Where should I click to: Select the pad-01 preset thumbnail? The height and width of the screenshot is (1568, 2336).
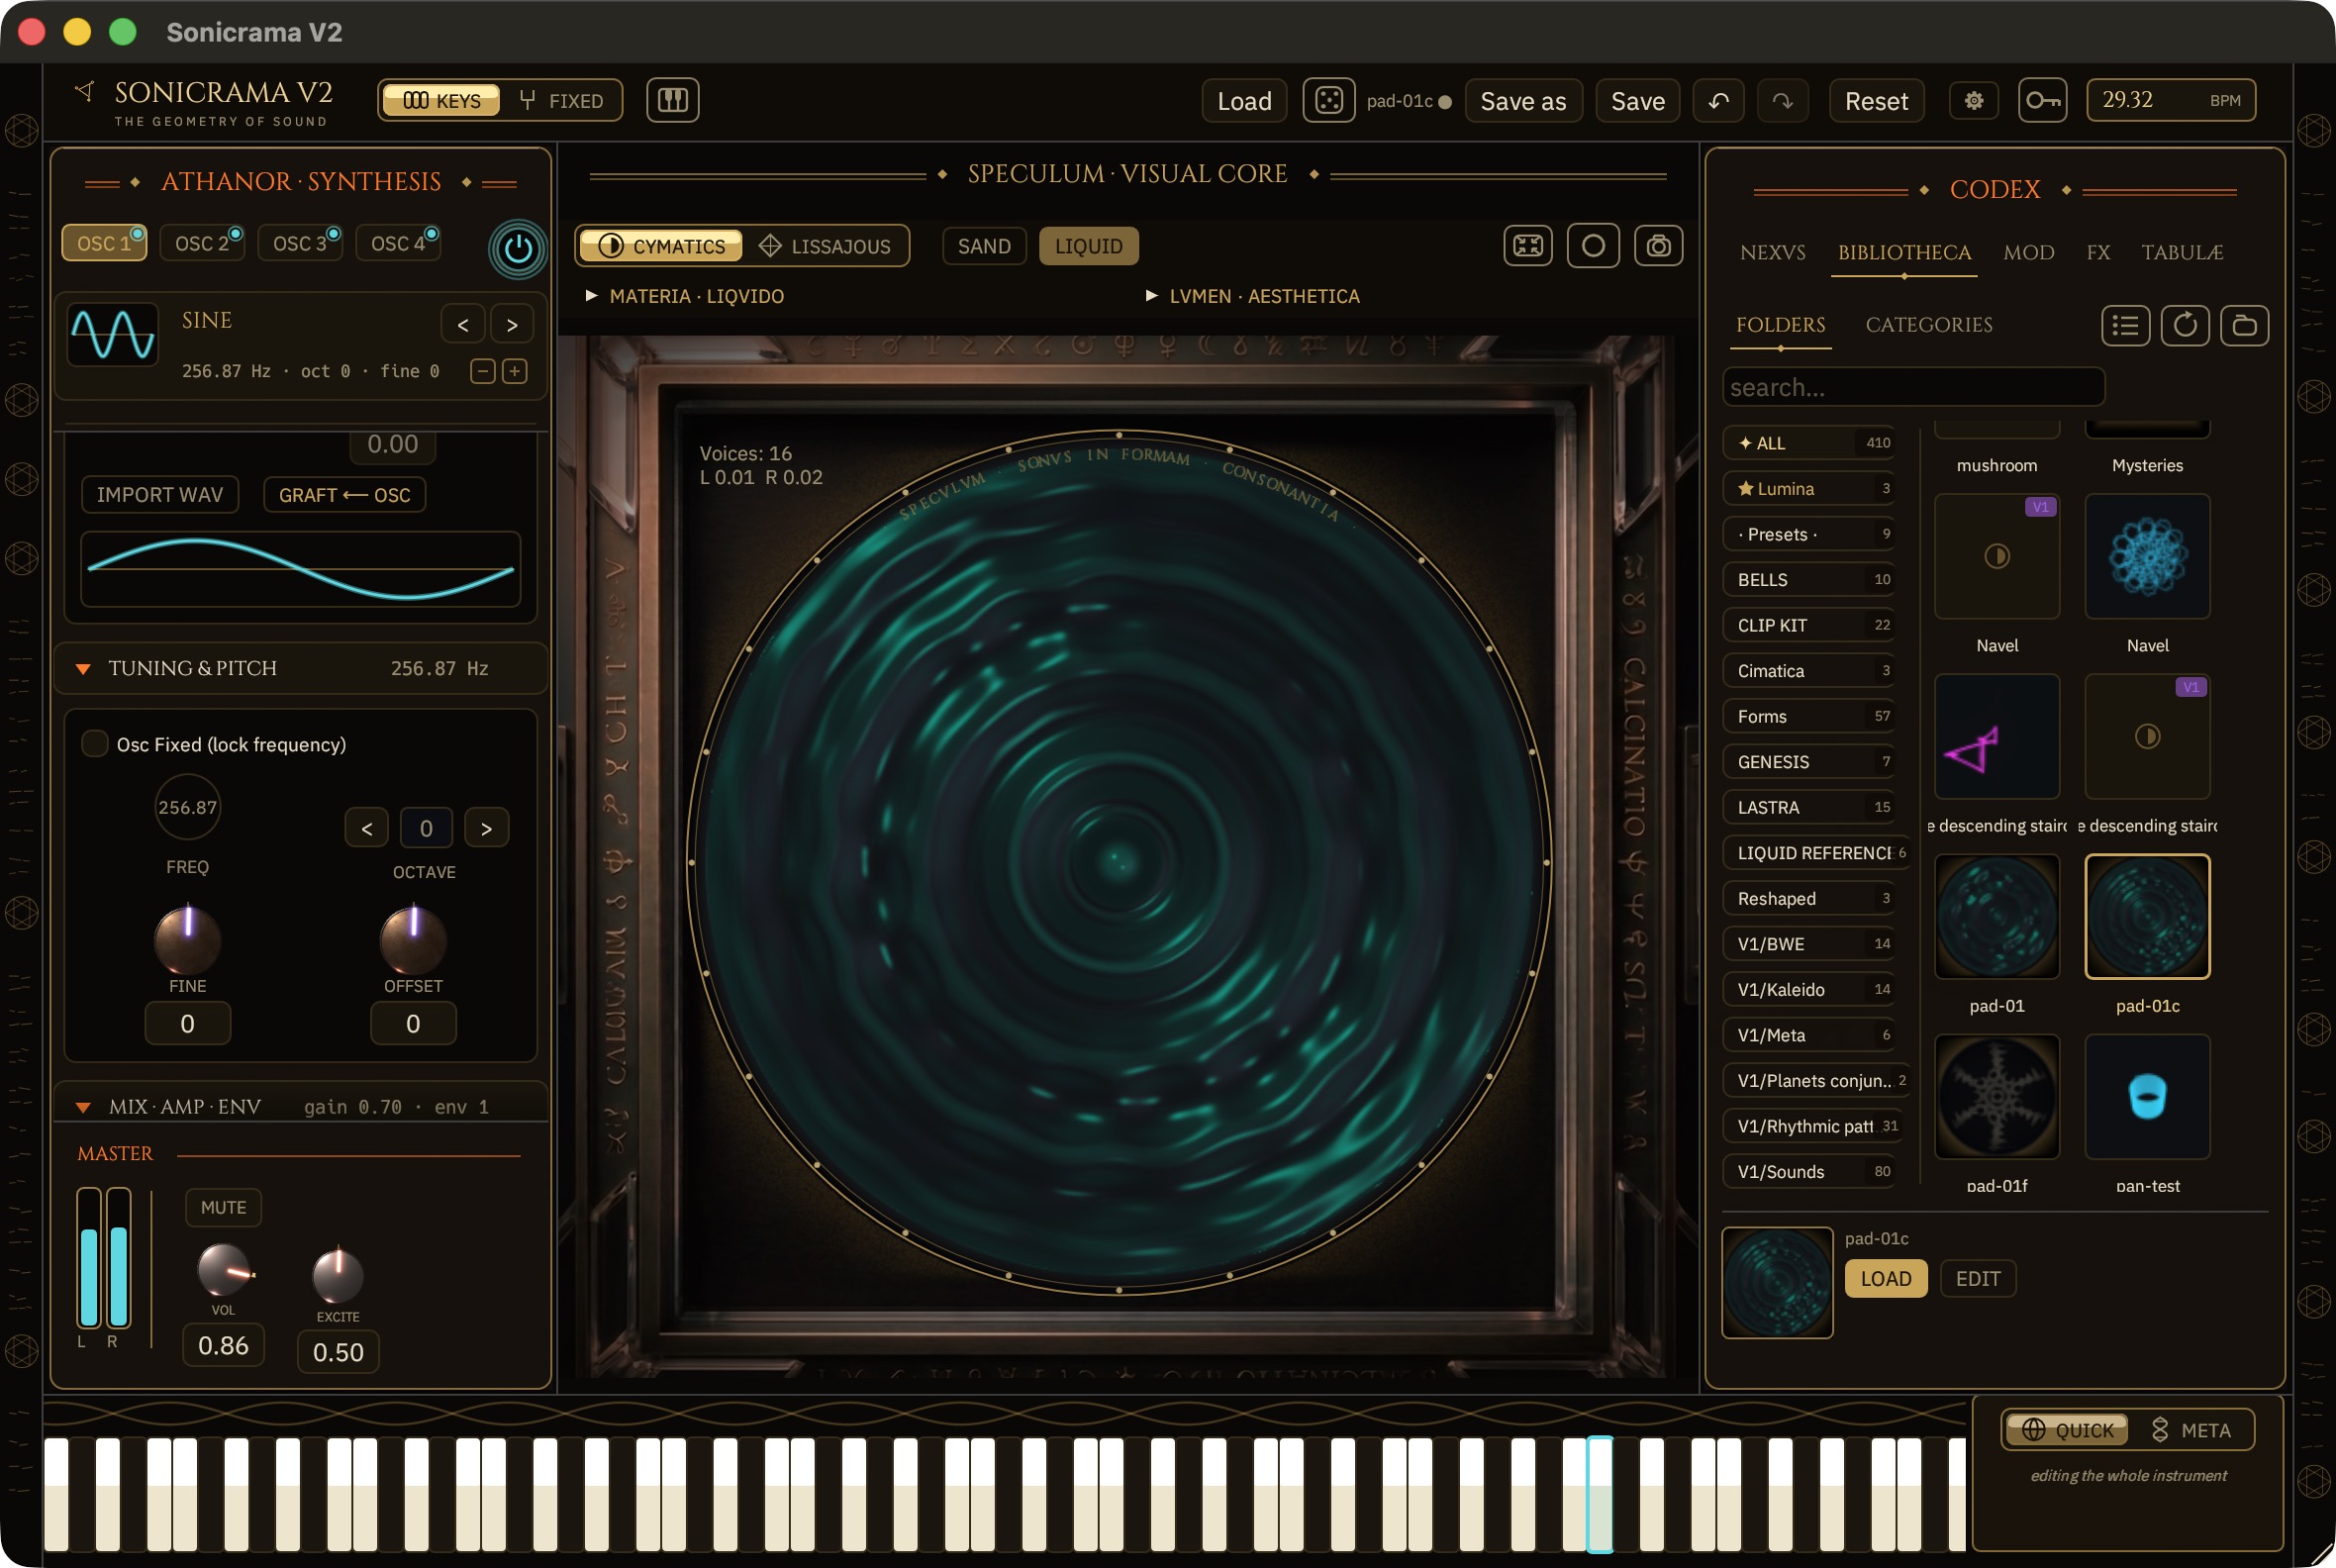1996,917
